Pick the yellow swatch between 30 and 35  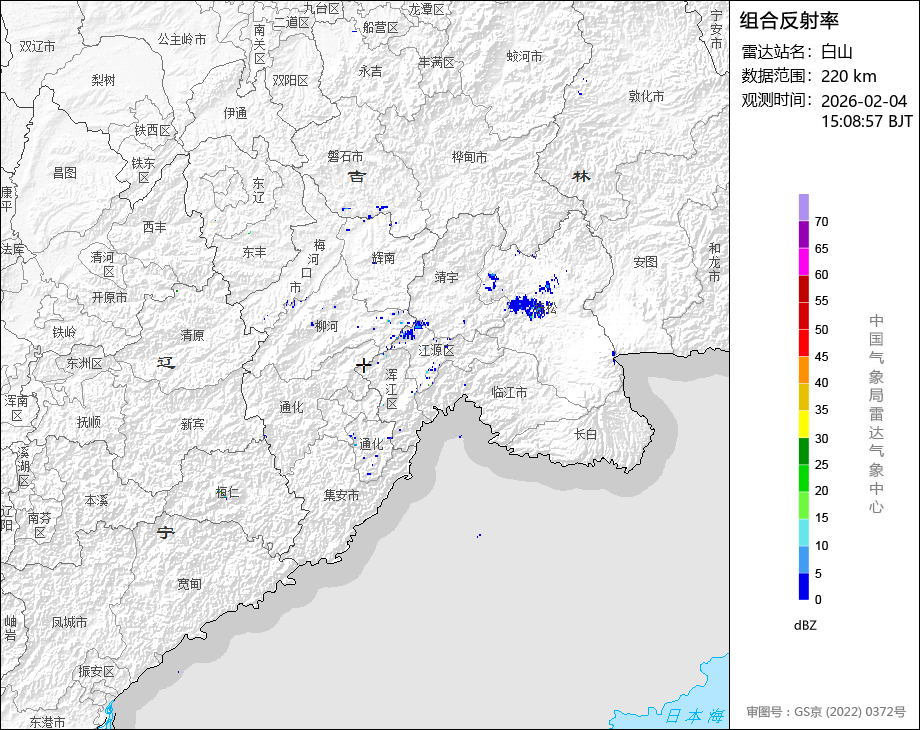click(803, 424)
